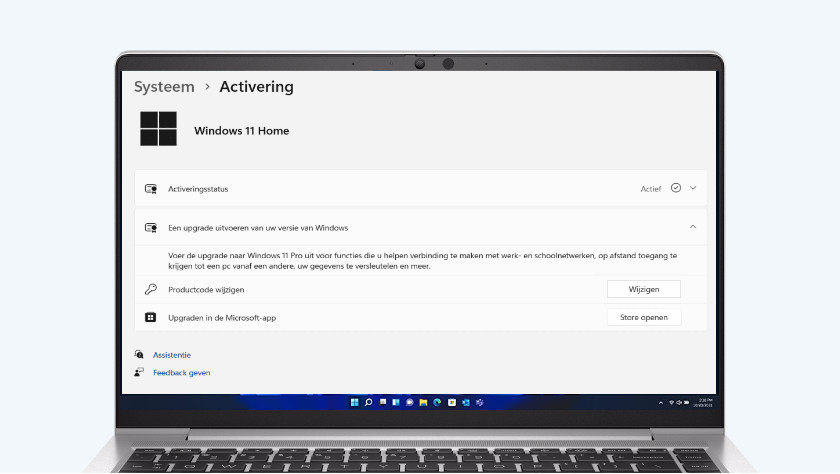Click the key icon beside Productcode wijzigen
The height and width of the screenshot is (474, 840).
pos(151,289)
